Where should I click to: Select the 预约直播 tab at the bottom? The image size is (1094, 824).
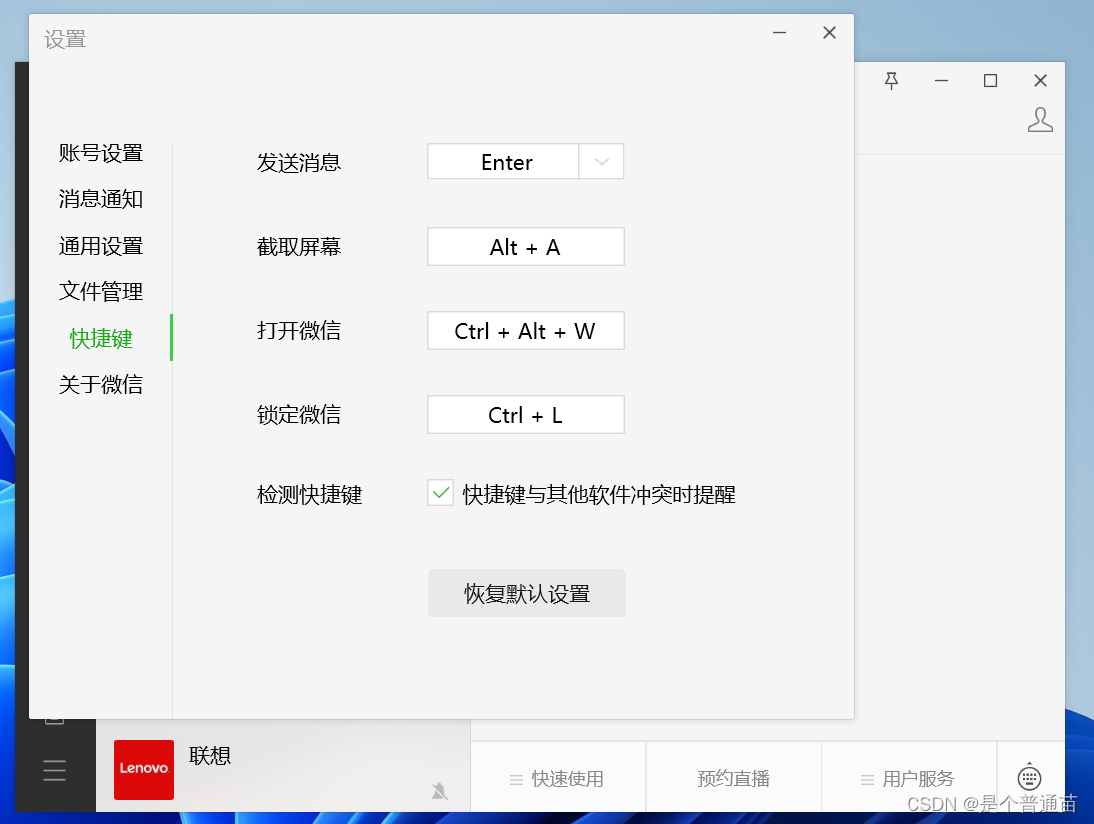click(x=733, y=778)
